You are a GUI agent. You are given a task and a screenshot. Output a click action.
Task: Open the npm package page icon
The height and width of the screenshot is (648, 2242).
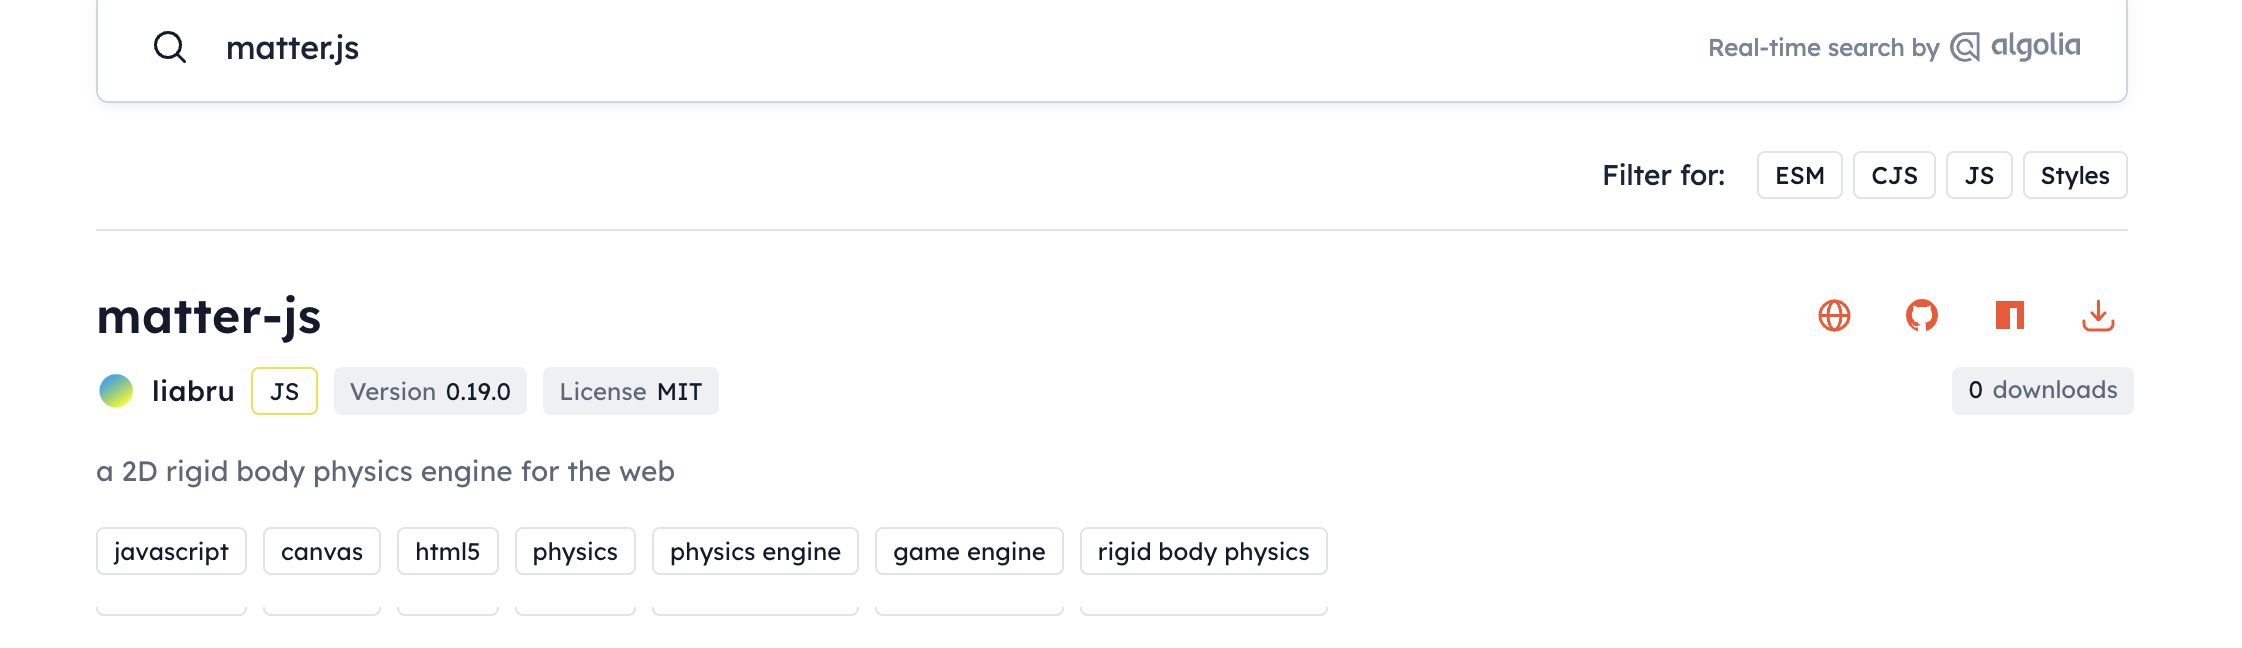(x=2008, y=316)
